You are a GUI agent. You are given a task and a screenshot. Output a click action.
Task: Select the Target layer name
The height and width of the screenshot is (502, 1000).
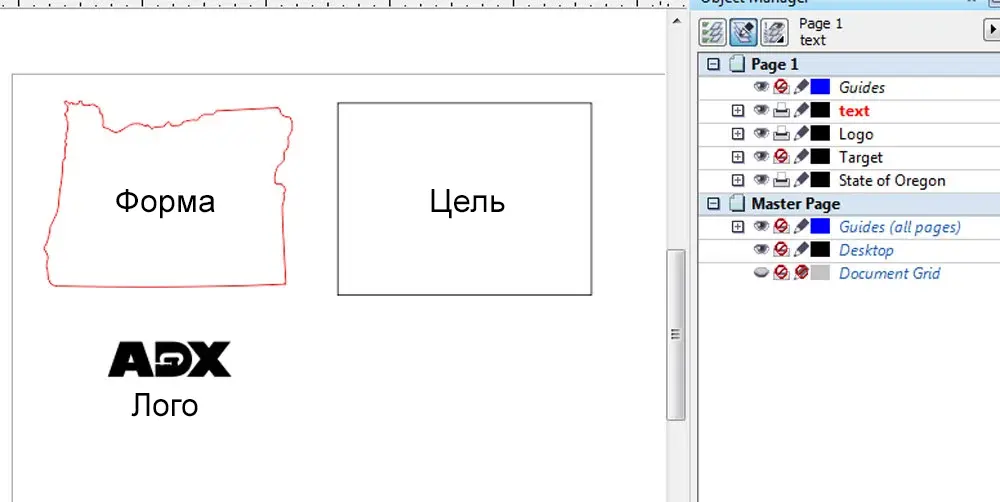[860, 158]
